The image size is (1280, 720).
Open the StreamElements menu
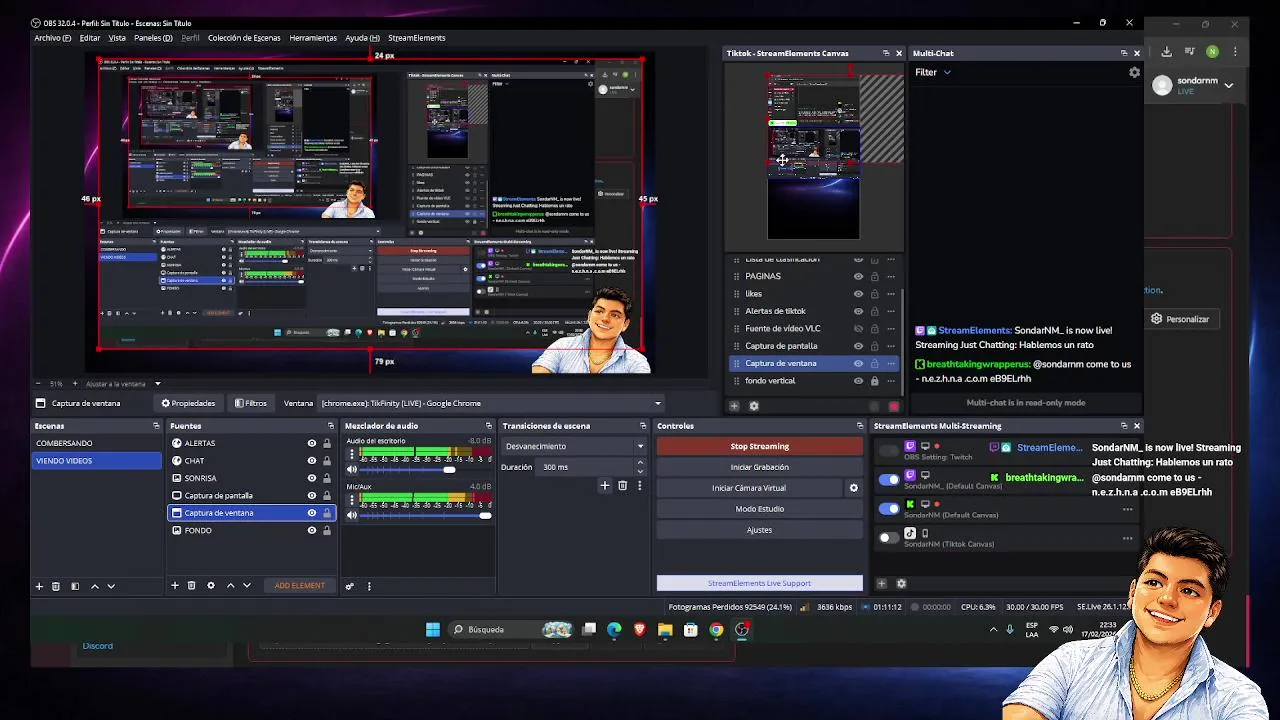point(416,38)
